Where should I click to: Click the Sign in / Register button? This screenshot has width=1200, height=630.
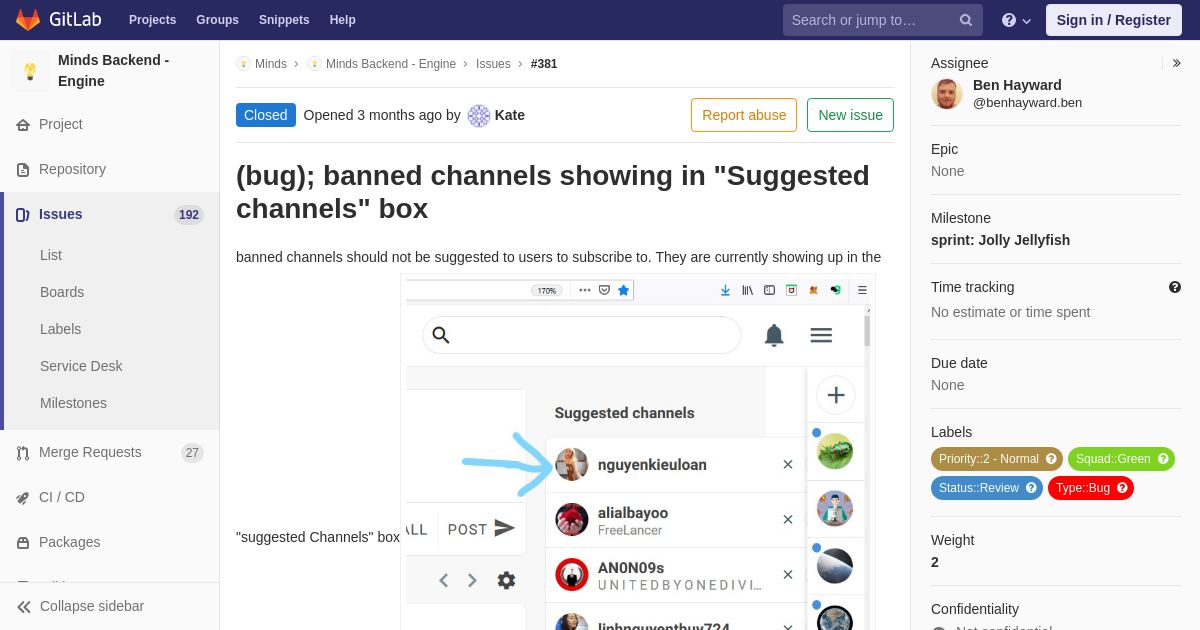1113,20
